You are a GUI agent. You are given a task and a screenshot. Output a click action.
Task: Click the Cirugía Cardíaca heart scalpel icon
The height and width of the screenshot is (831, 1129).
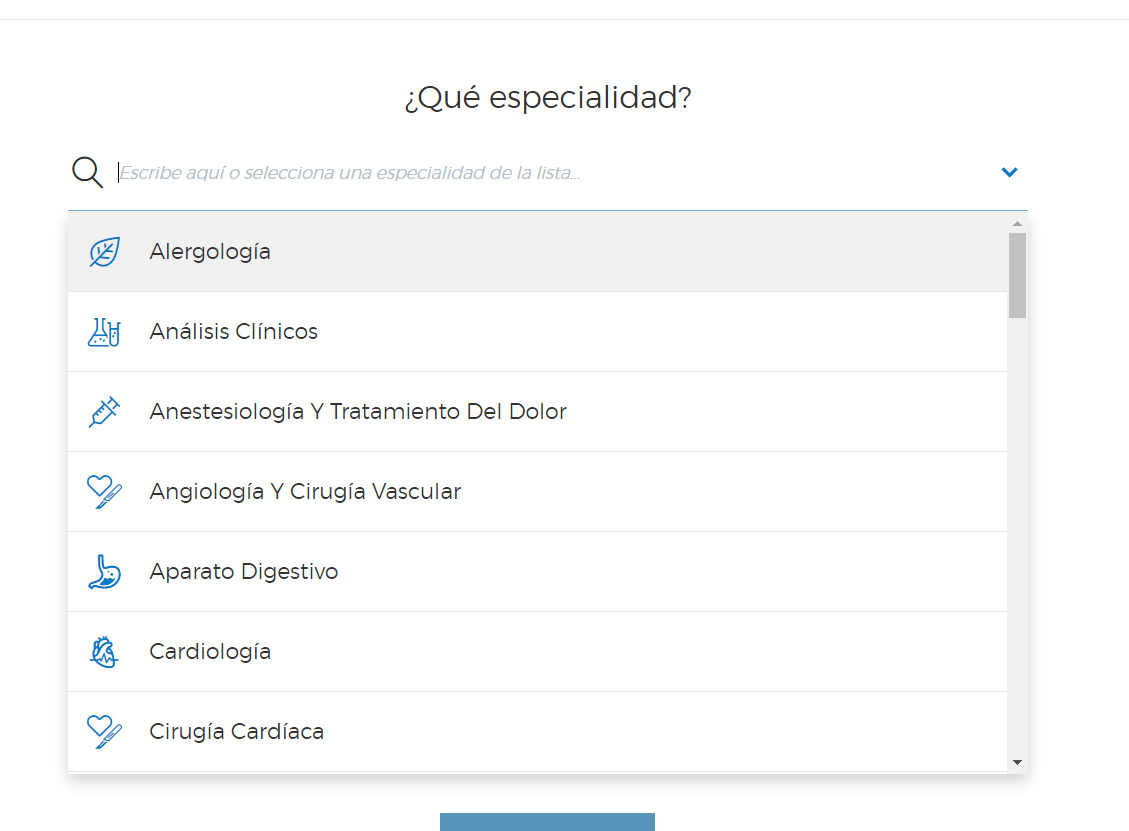[104, 732]
